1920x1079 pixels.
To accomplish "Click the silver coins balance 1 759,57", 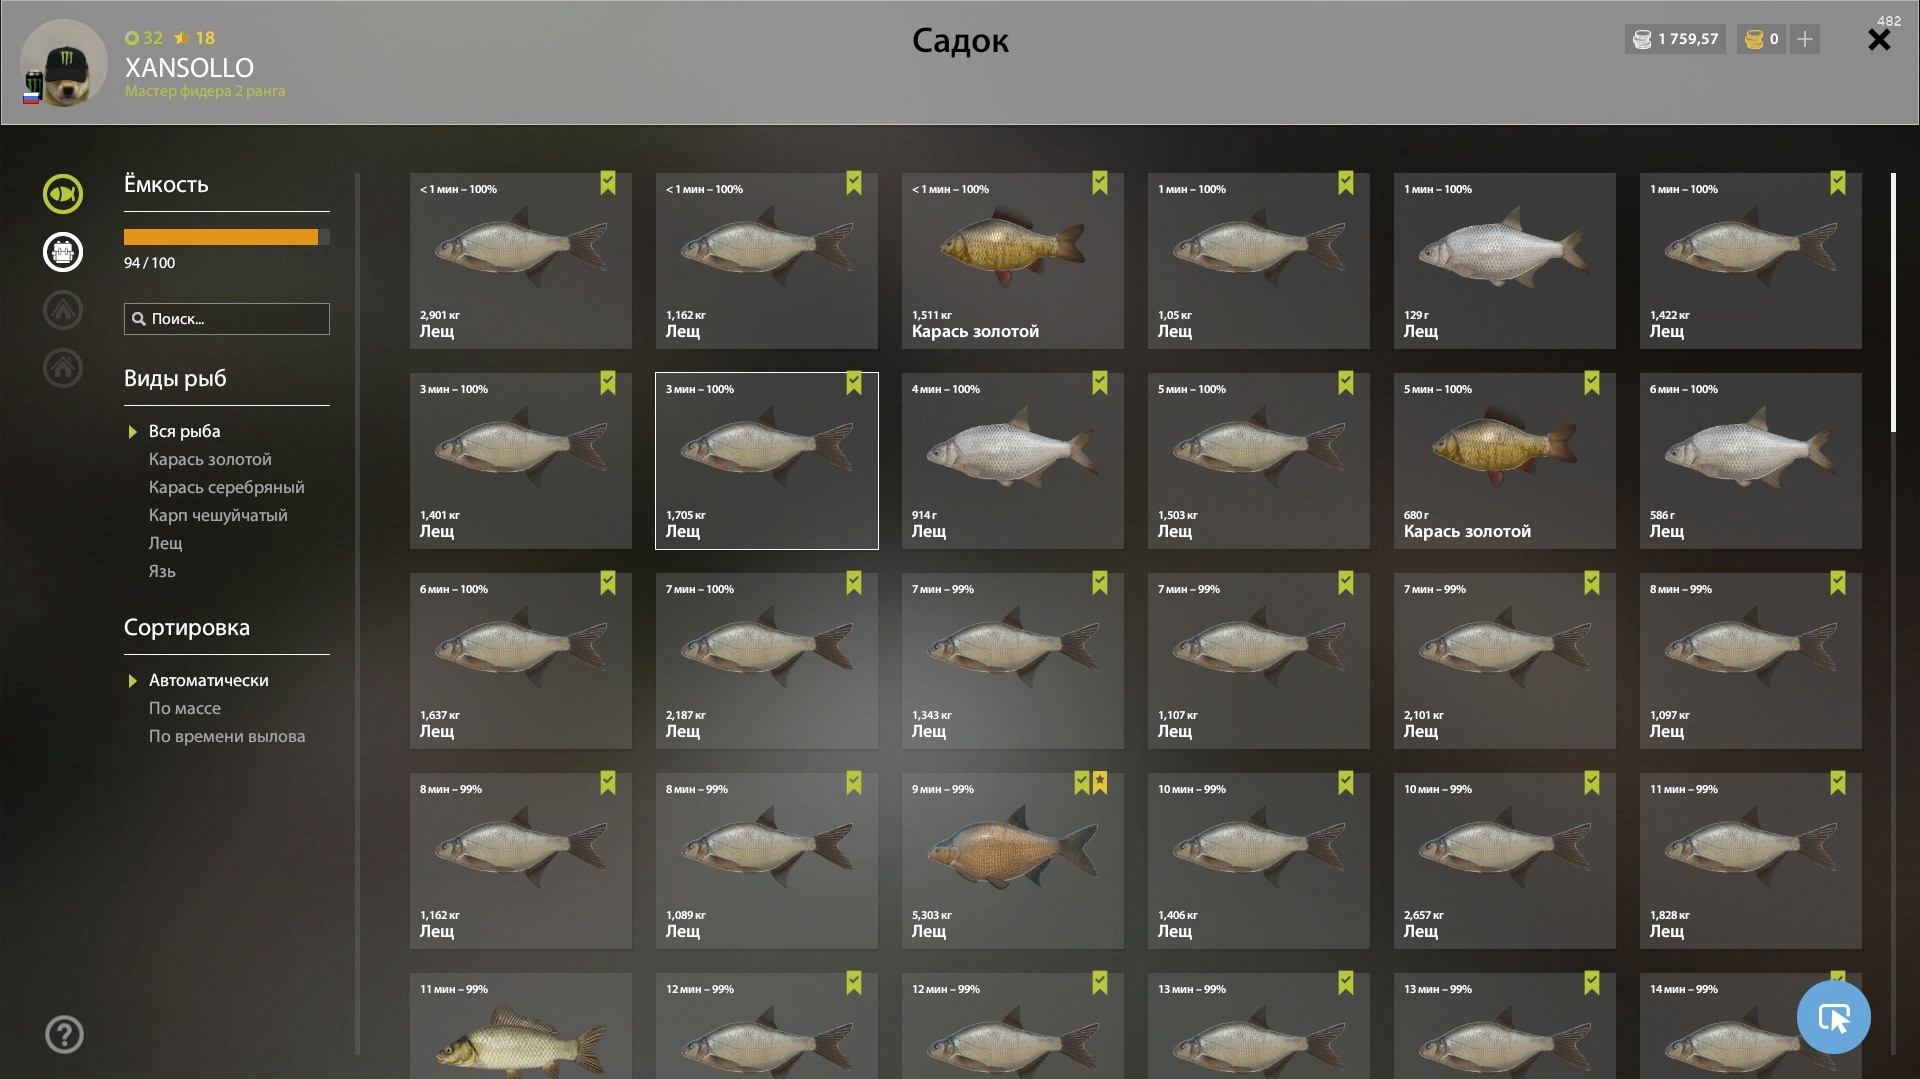I will click(x=1675, y=39).
